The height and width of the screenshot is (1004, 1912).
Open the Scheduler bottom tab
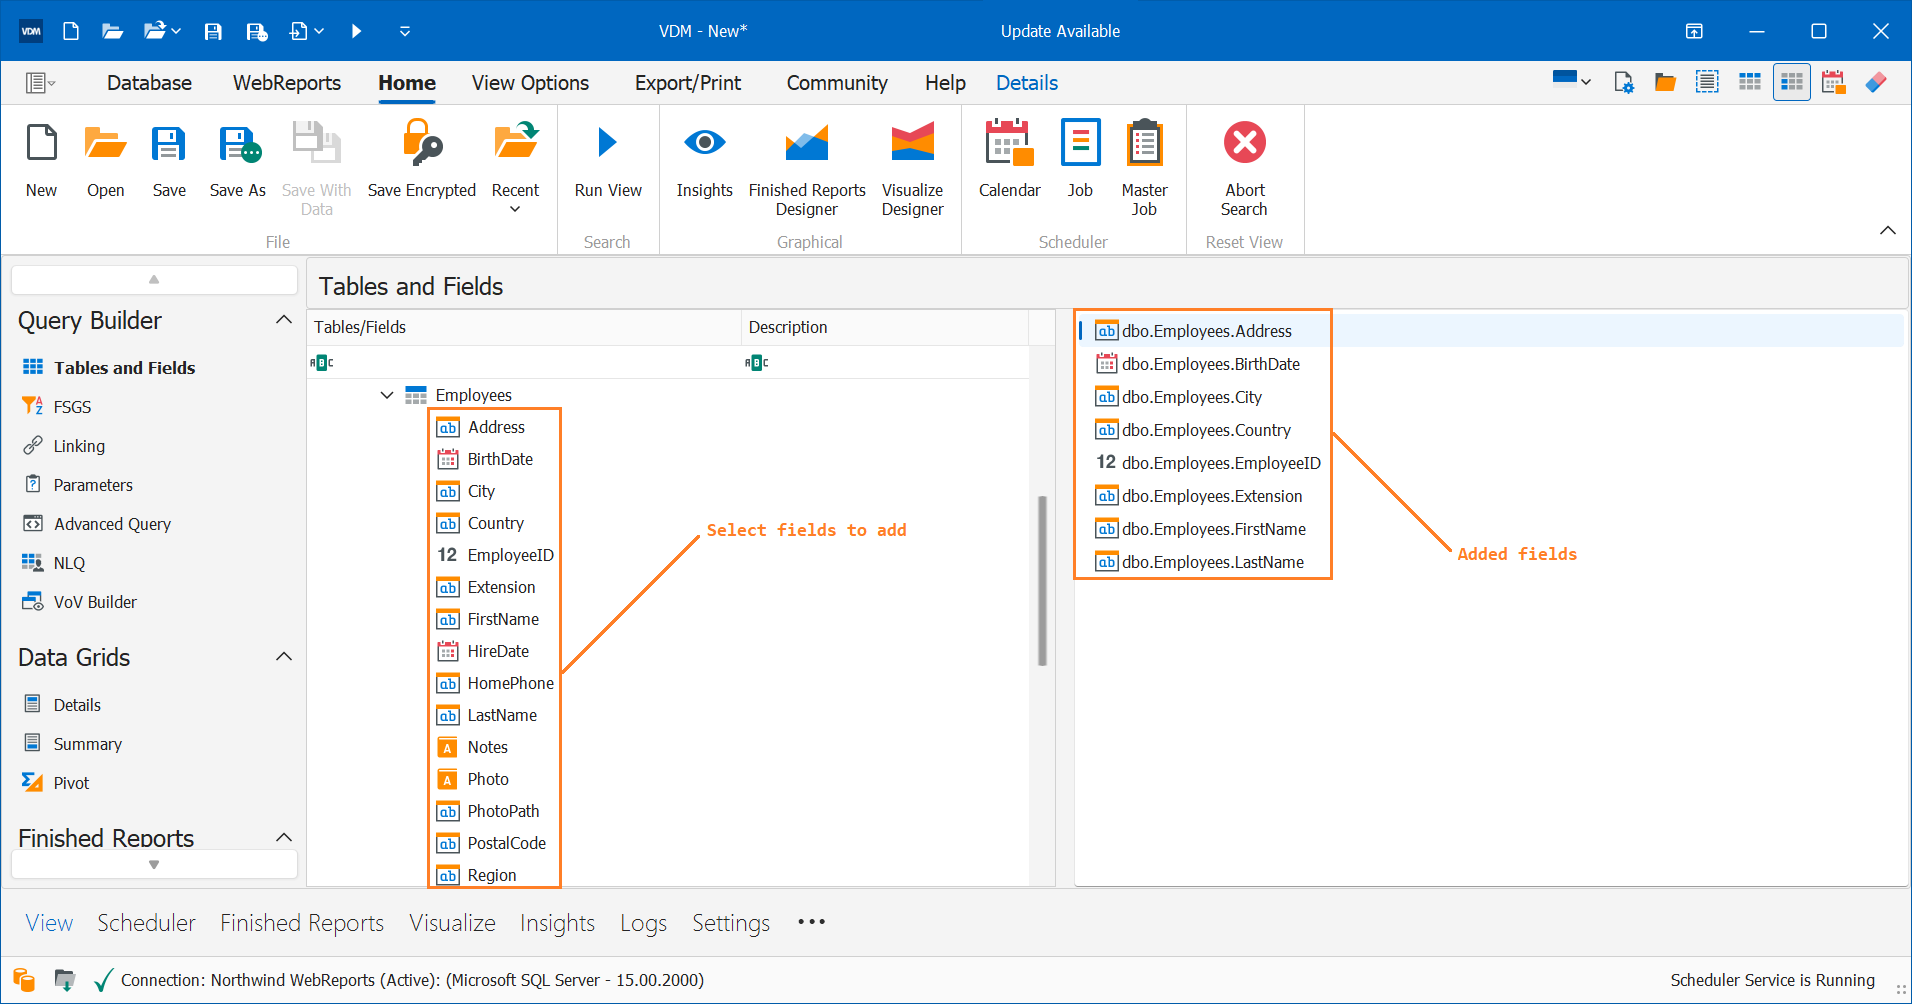[x=146, y=922]
